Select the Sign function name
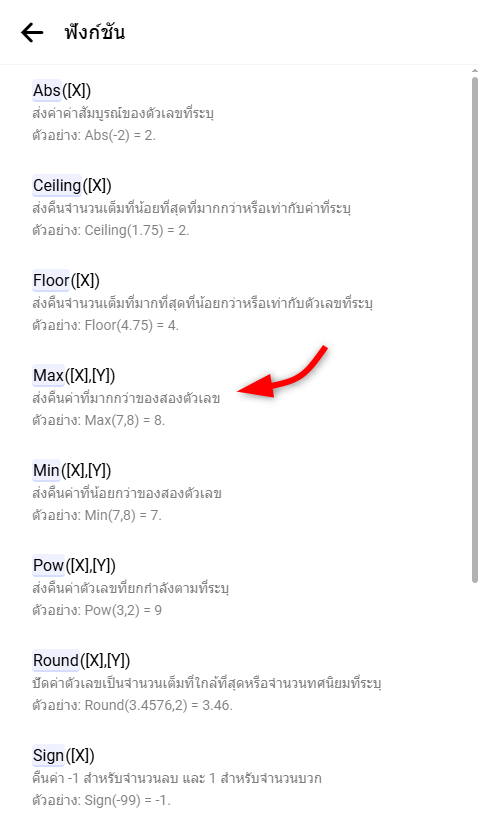Image resolution: width=479 pixels, height=826 pixels. [x=48, y=755]
